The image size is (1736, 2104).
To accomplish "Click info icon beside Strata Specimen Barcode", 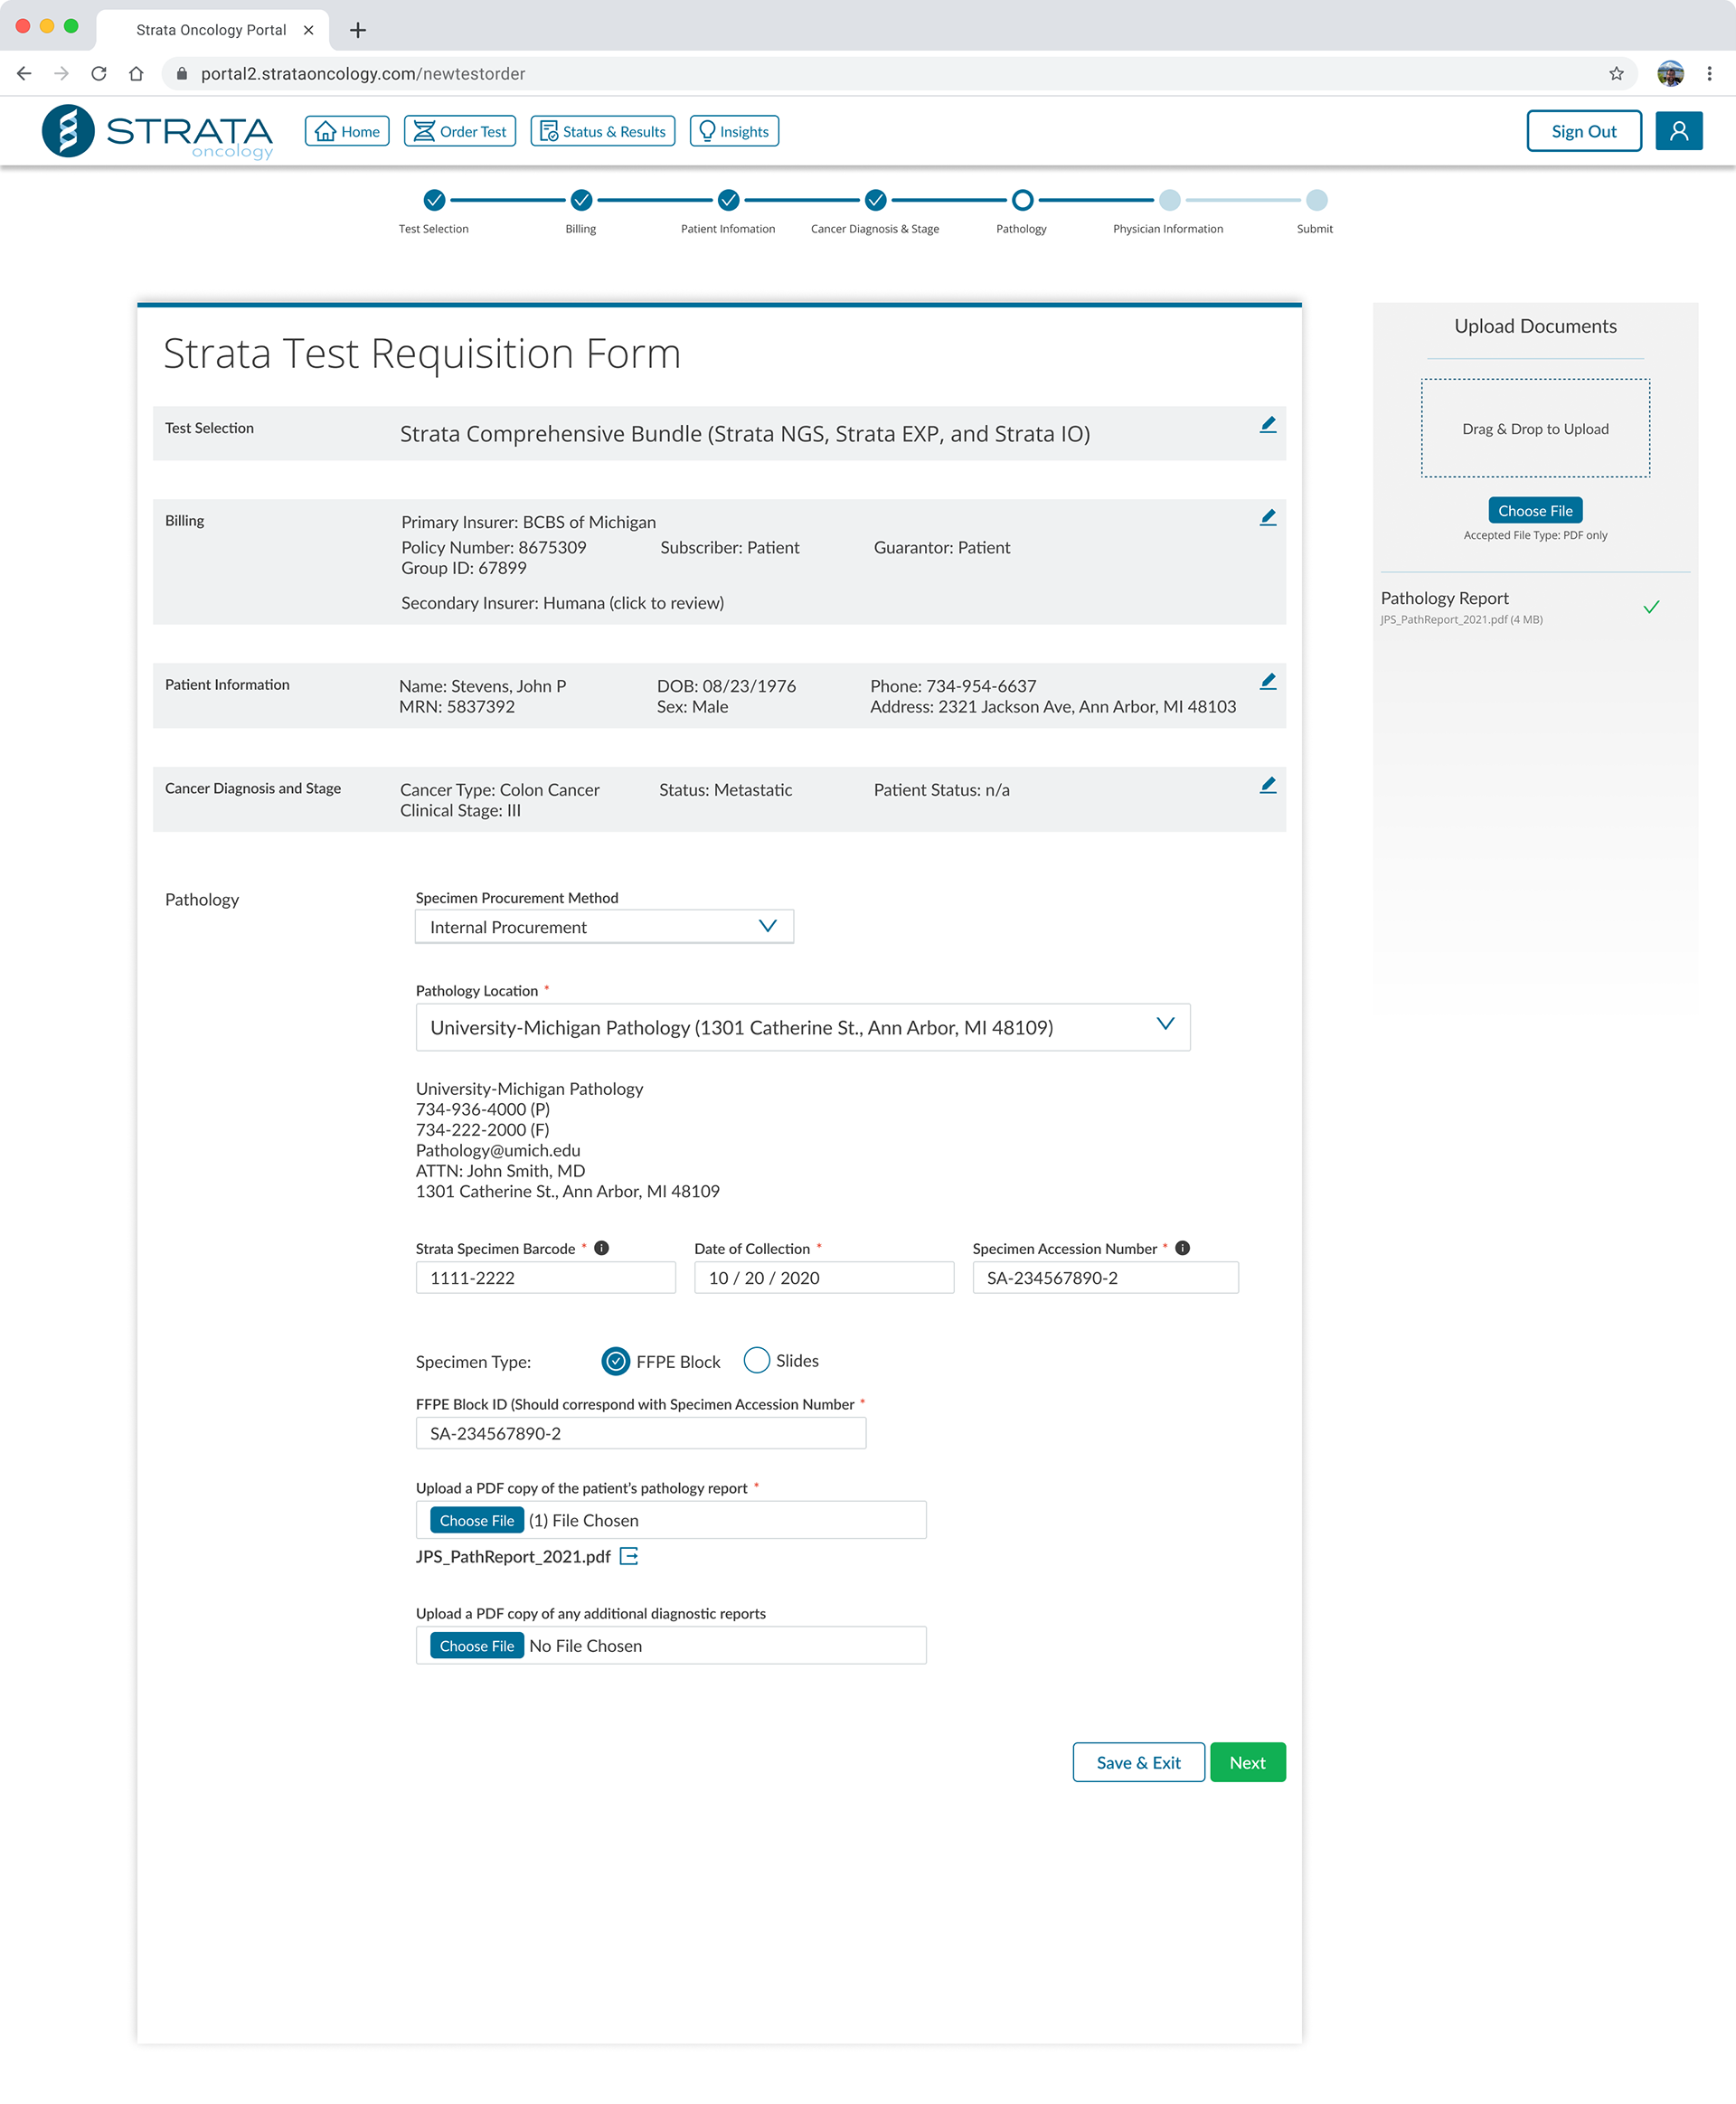I will (601, 1248).
